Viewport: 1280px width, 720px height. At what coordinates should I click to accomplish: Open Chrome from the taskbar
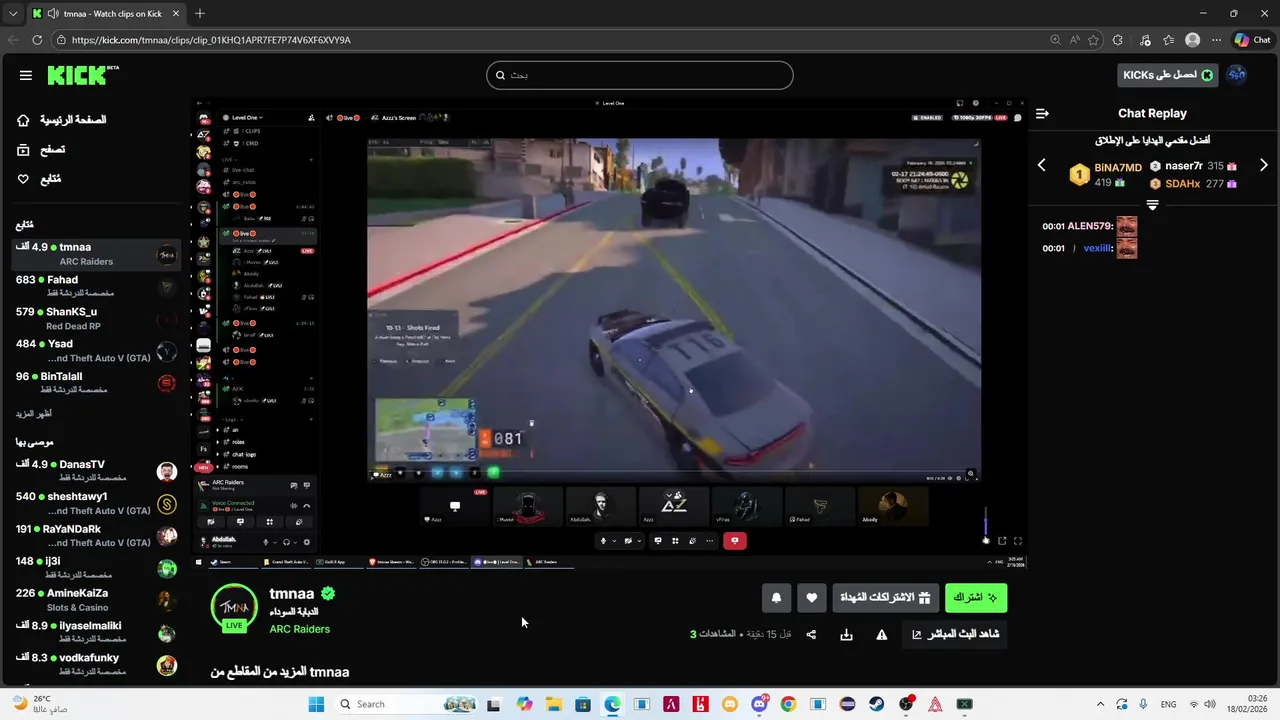tap(789, 704)
